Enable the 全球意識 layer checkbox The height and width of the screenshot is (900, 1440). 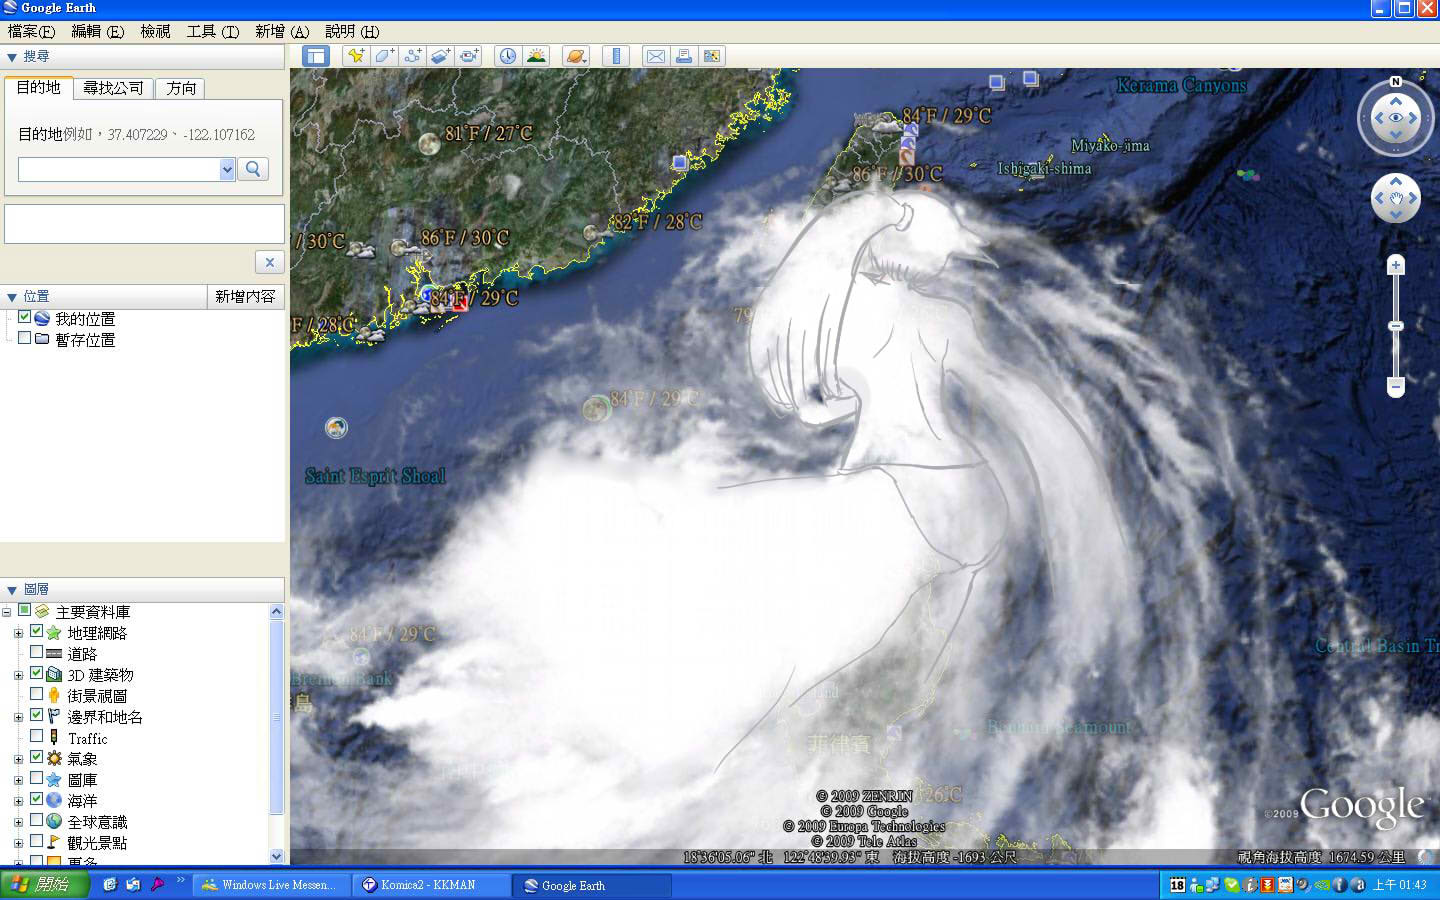click(37, 820)
